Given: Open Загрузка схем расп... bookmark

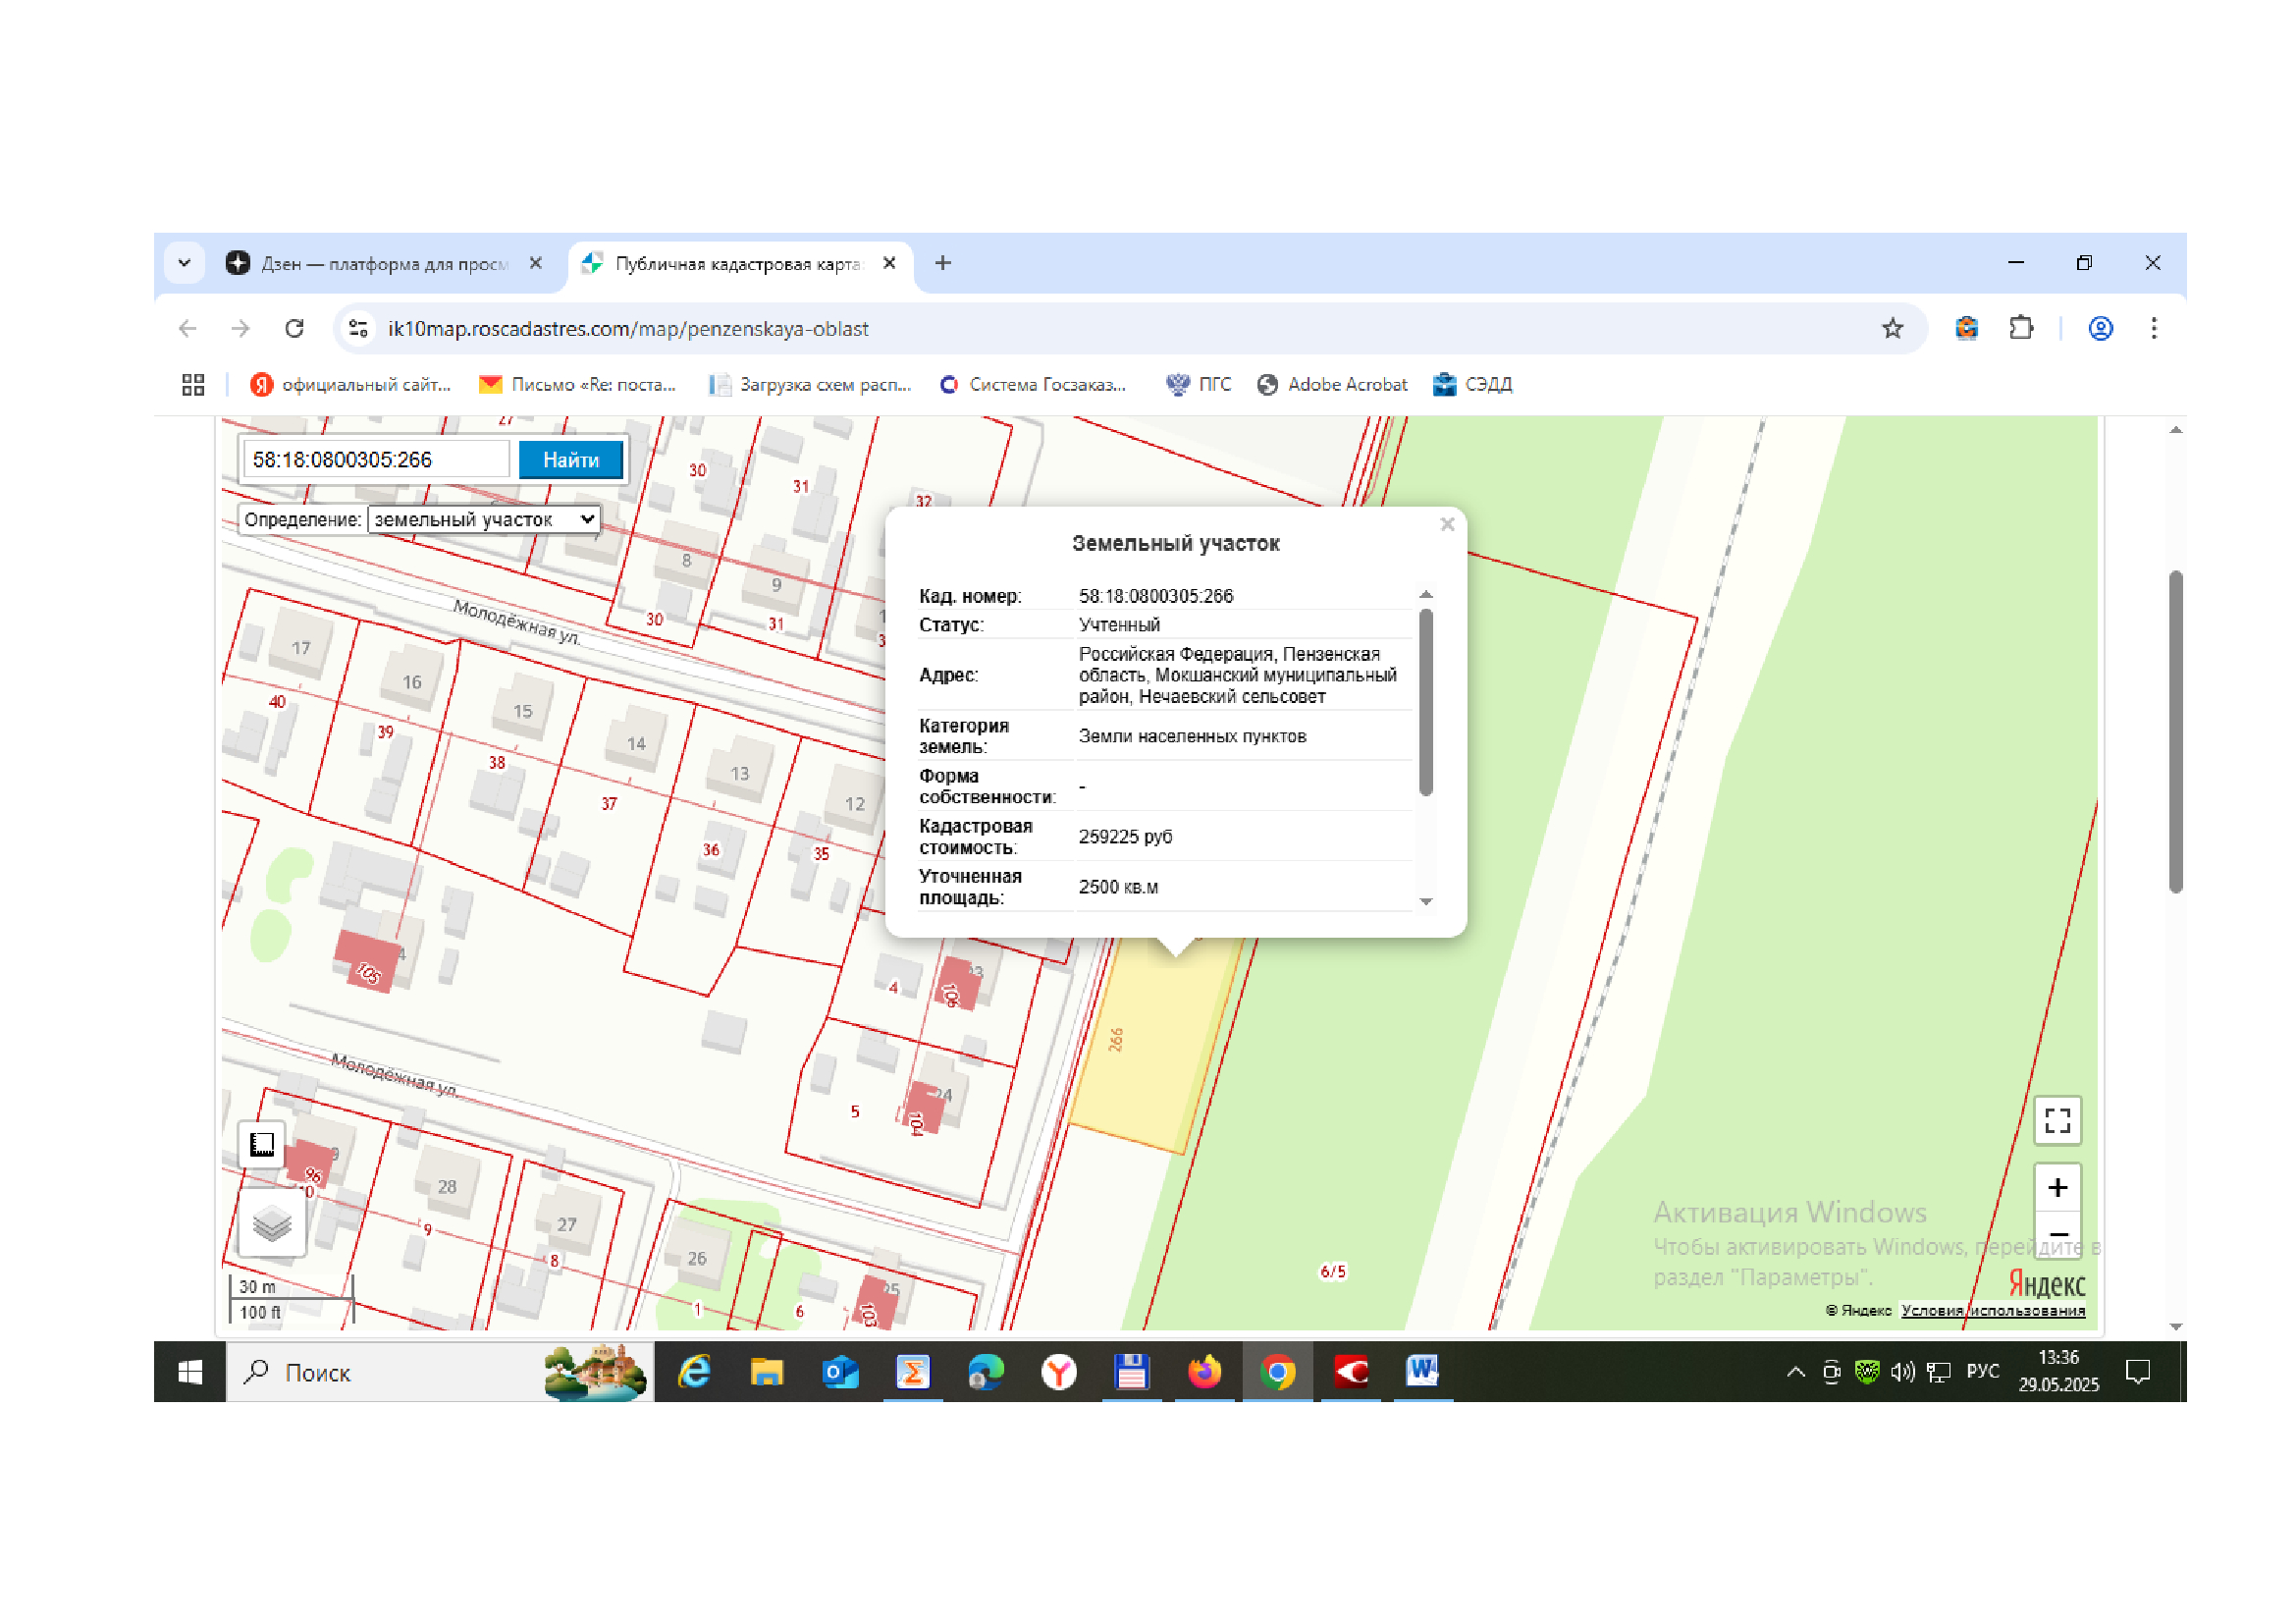Looking at the screenshot, I should click(810, 384).
